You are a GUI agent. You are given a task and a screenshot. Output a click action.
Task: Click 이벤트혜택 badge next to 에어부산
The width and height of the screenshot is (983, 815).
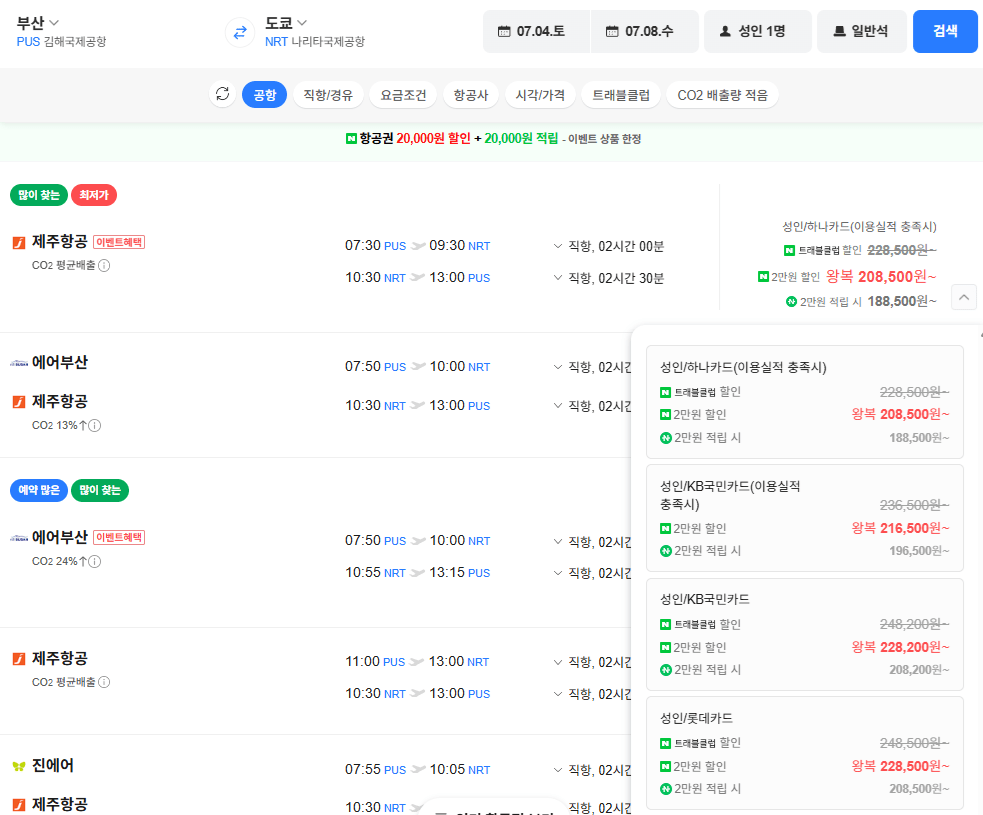coord(119,537)
